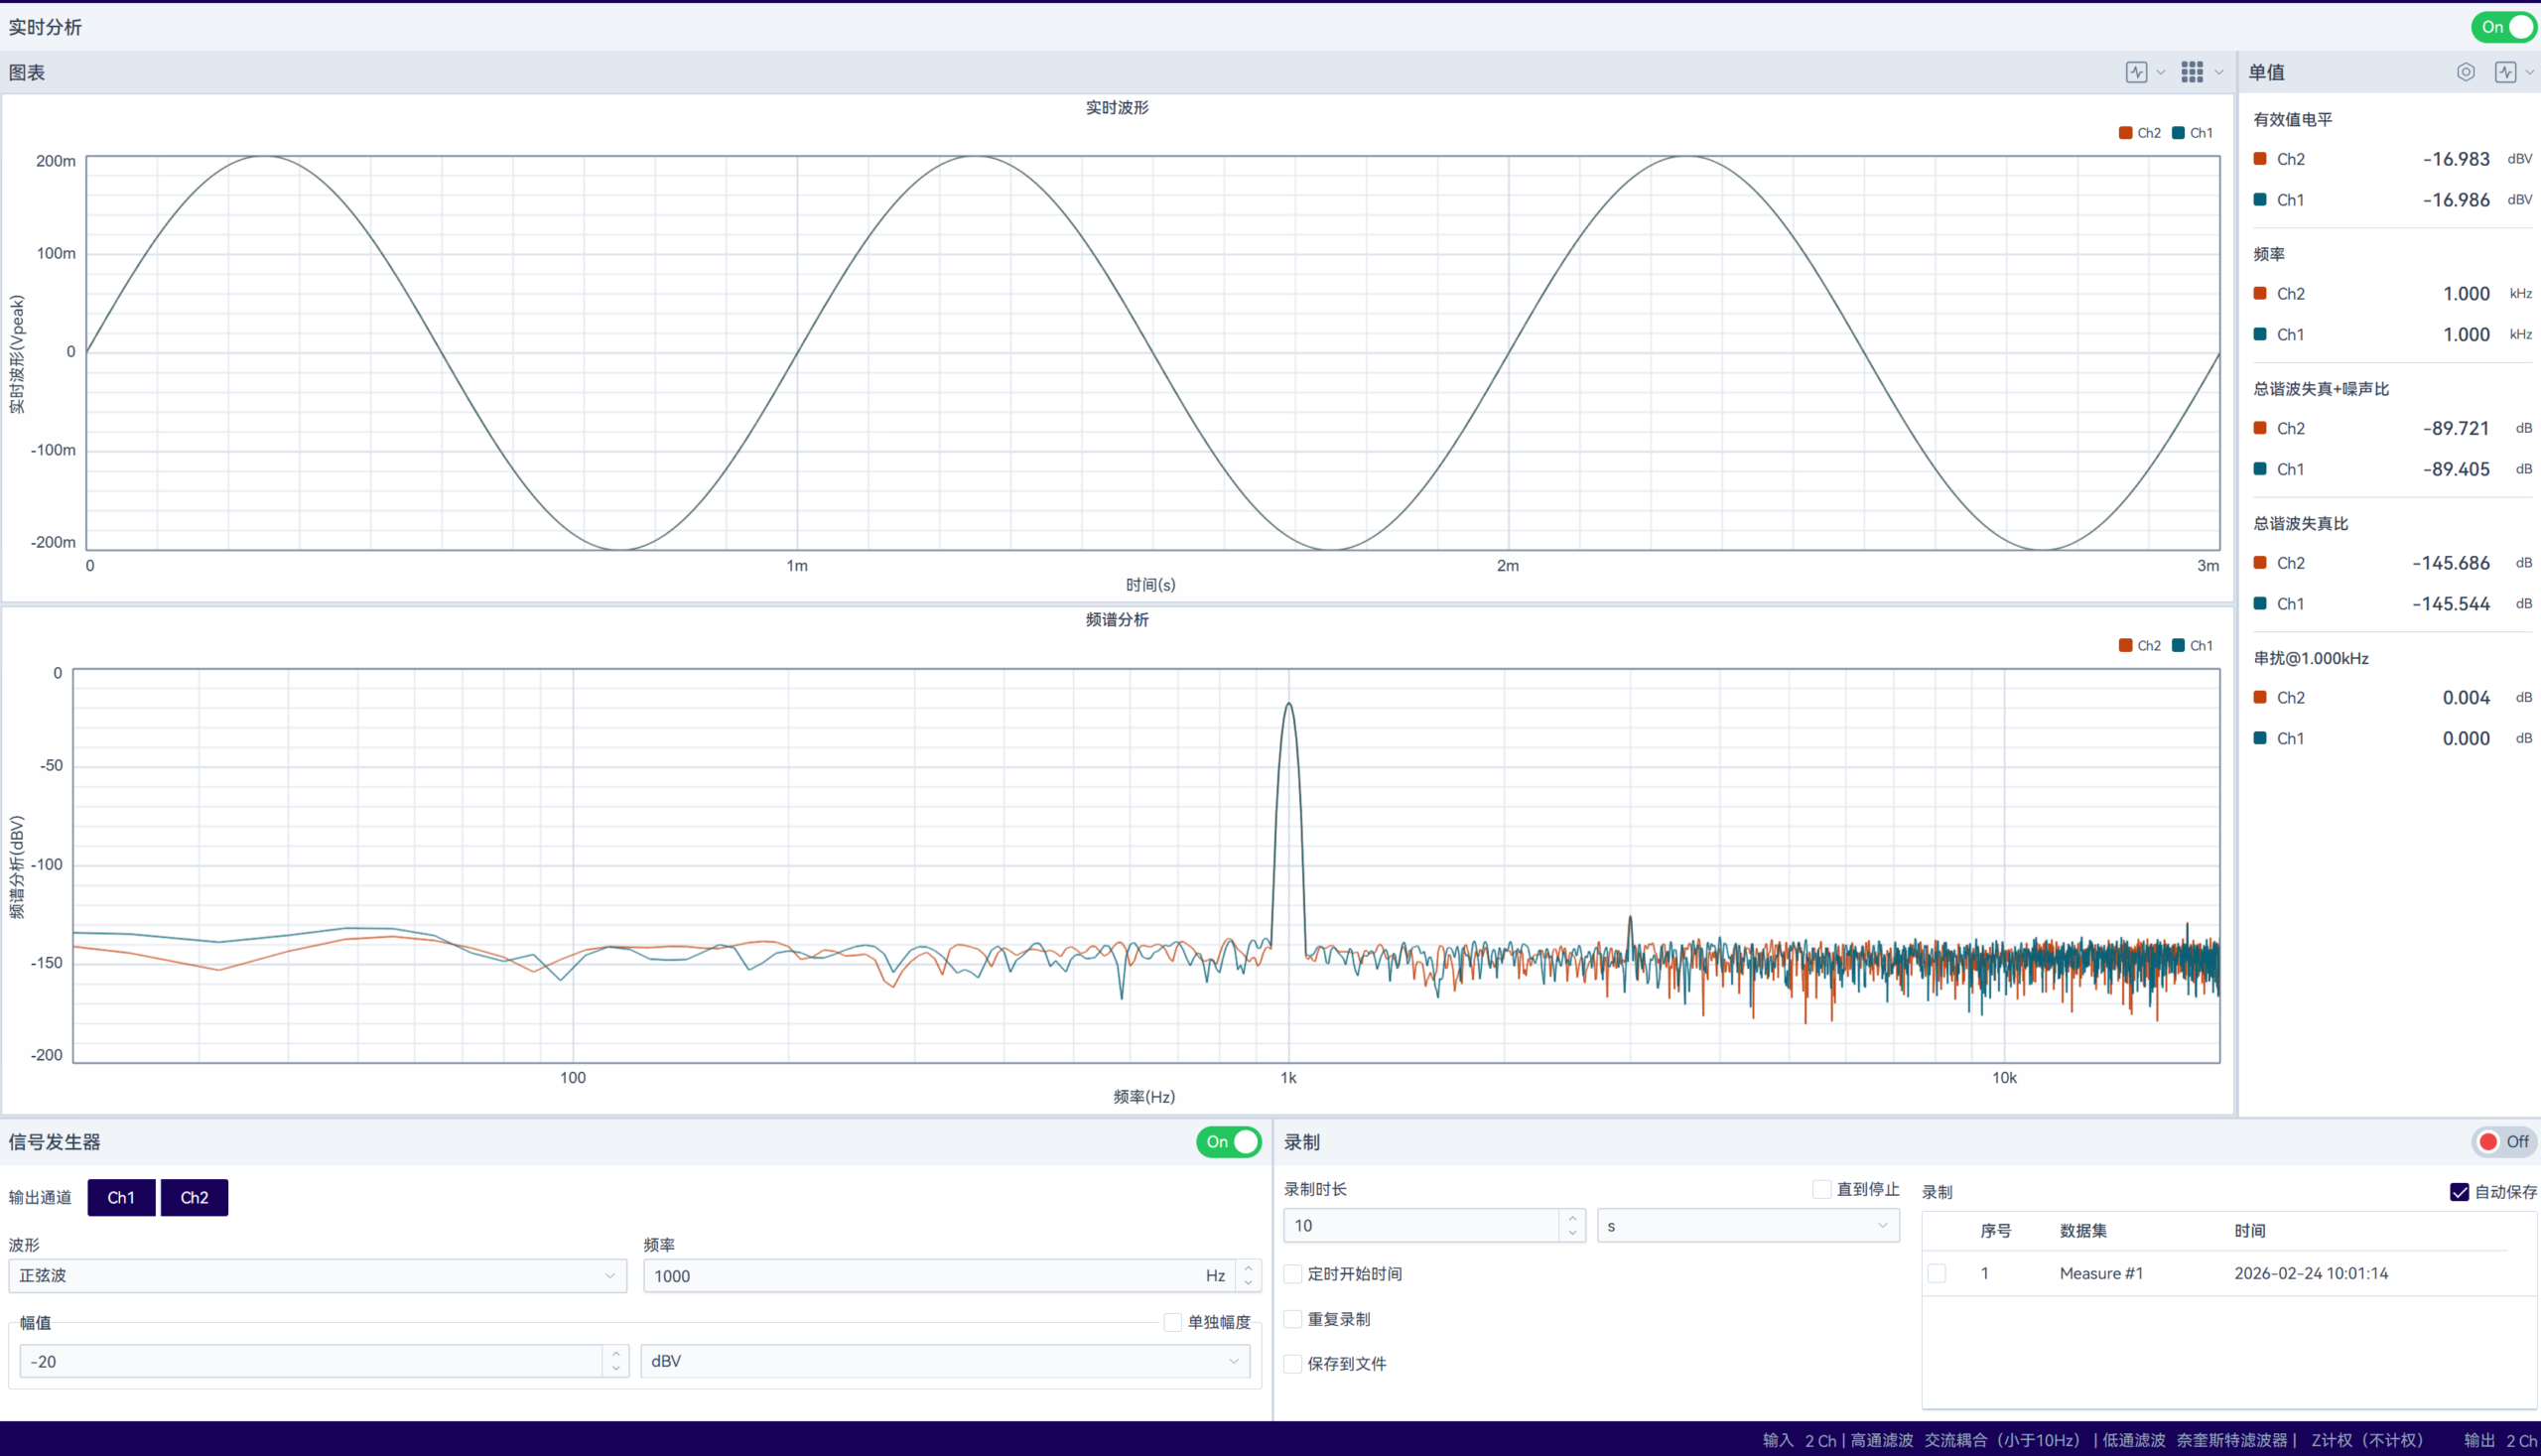Select the Ch1 output channel button
2541x1456 pixels.
tap(121, 1198)
